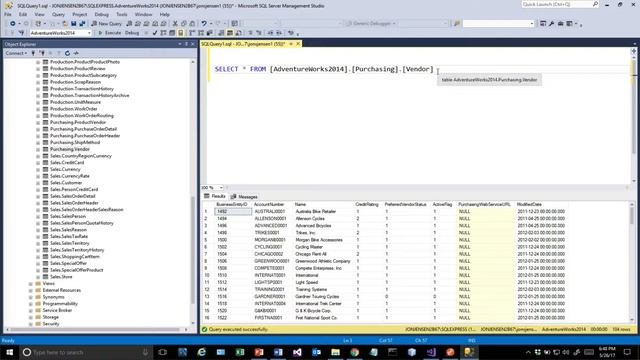Open the File menu
640x360 pixels.
pyautogui.click(x=8, y=14)
